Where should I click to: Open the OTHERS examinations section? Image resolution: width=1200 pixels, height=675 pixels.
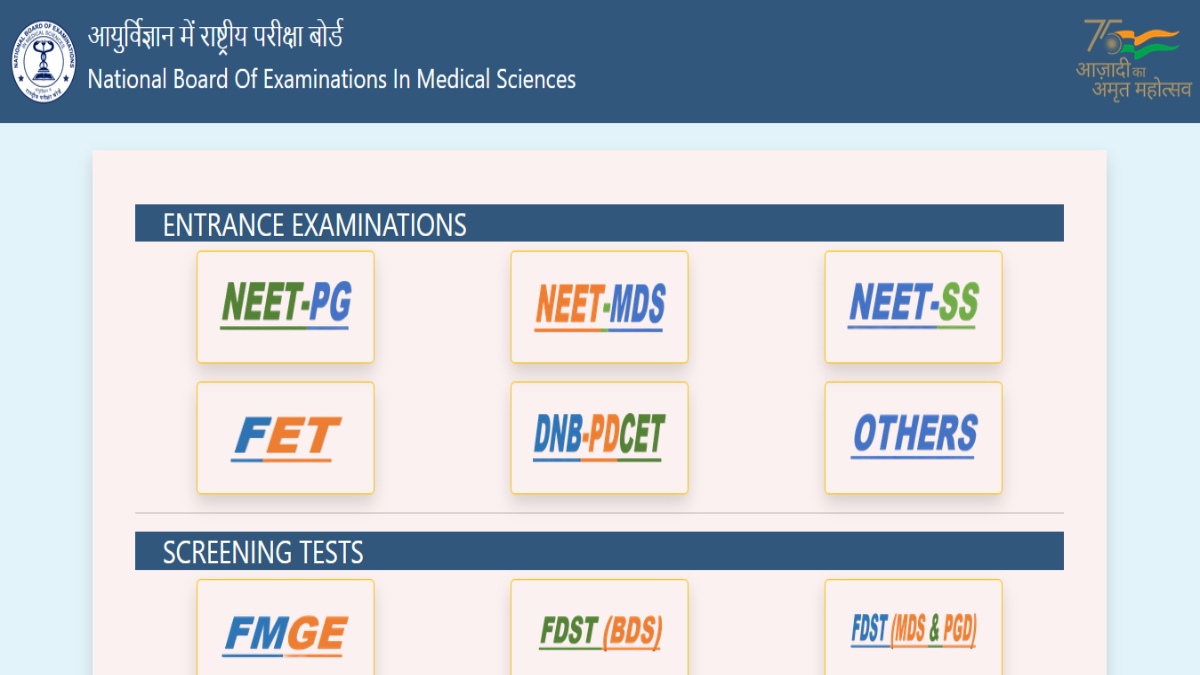coord(912,438)
